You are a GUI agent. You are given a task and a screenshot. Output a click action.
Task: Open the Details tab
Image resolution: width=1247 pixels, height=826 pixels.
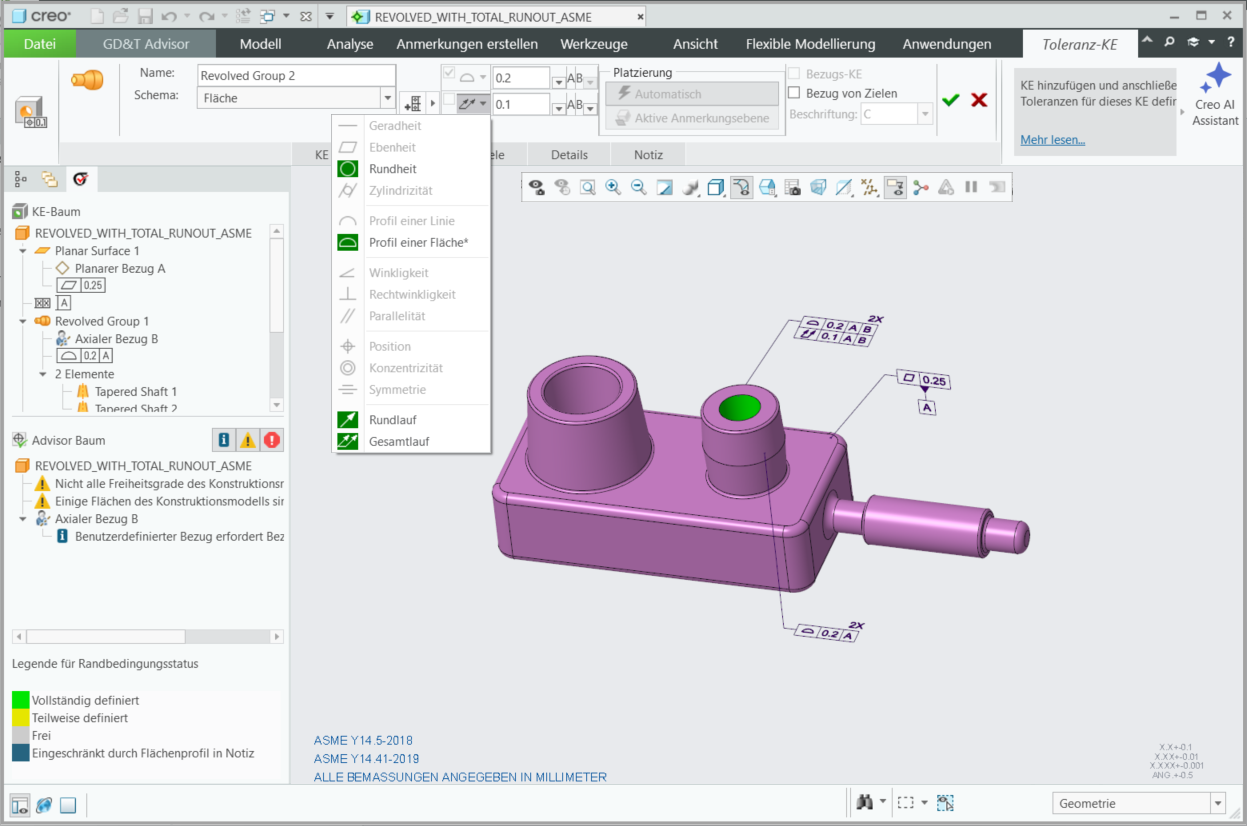click(569, 155)
